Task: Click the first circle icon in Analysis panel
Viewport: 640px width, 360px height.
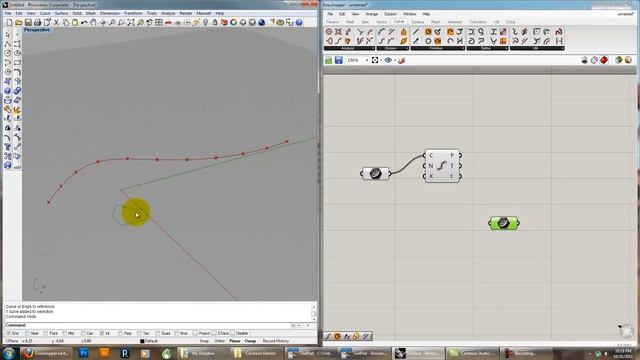Action: [329, 31]
